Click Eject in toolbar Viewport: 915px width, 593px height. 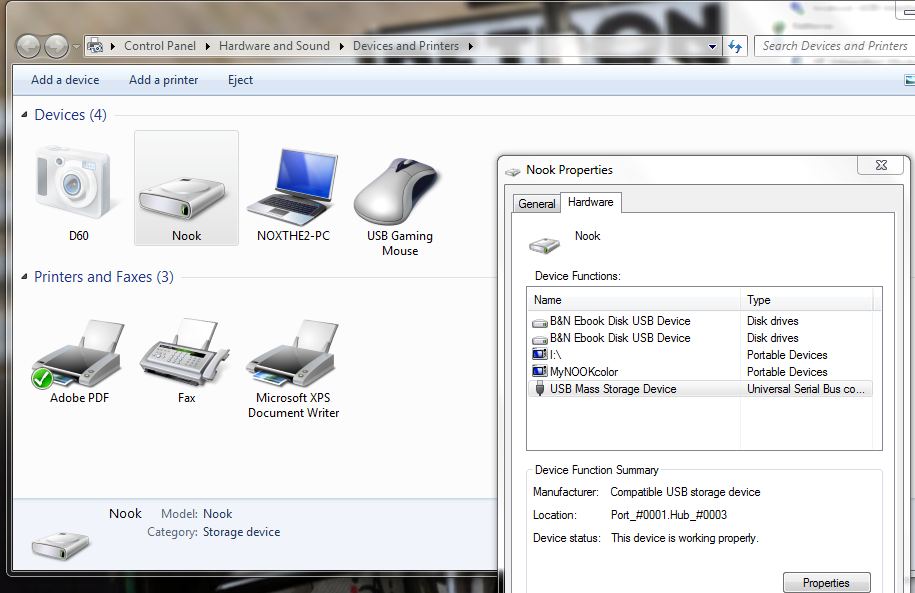click(x=240, y=80)
